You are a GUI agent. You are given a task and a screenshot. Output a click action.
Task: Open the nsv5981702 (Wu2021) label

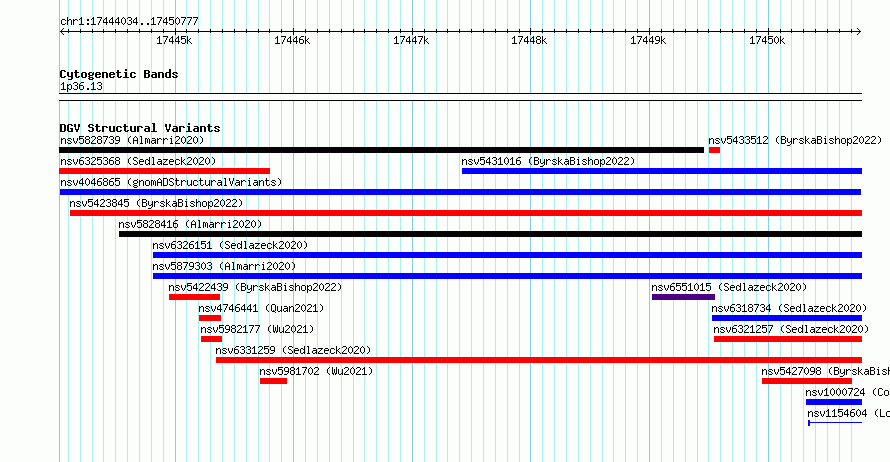pyautogui.click(x=316, y=371)
